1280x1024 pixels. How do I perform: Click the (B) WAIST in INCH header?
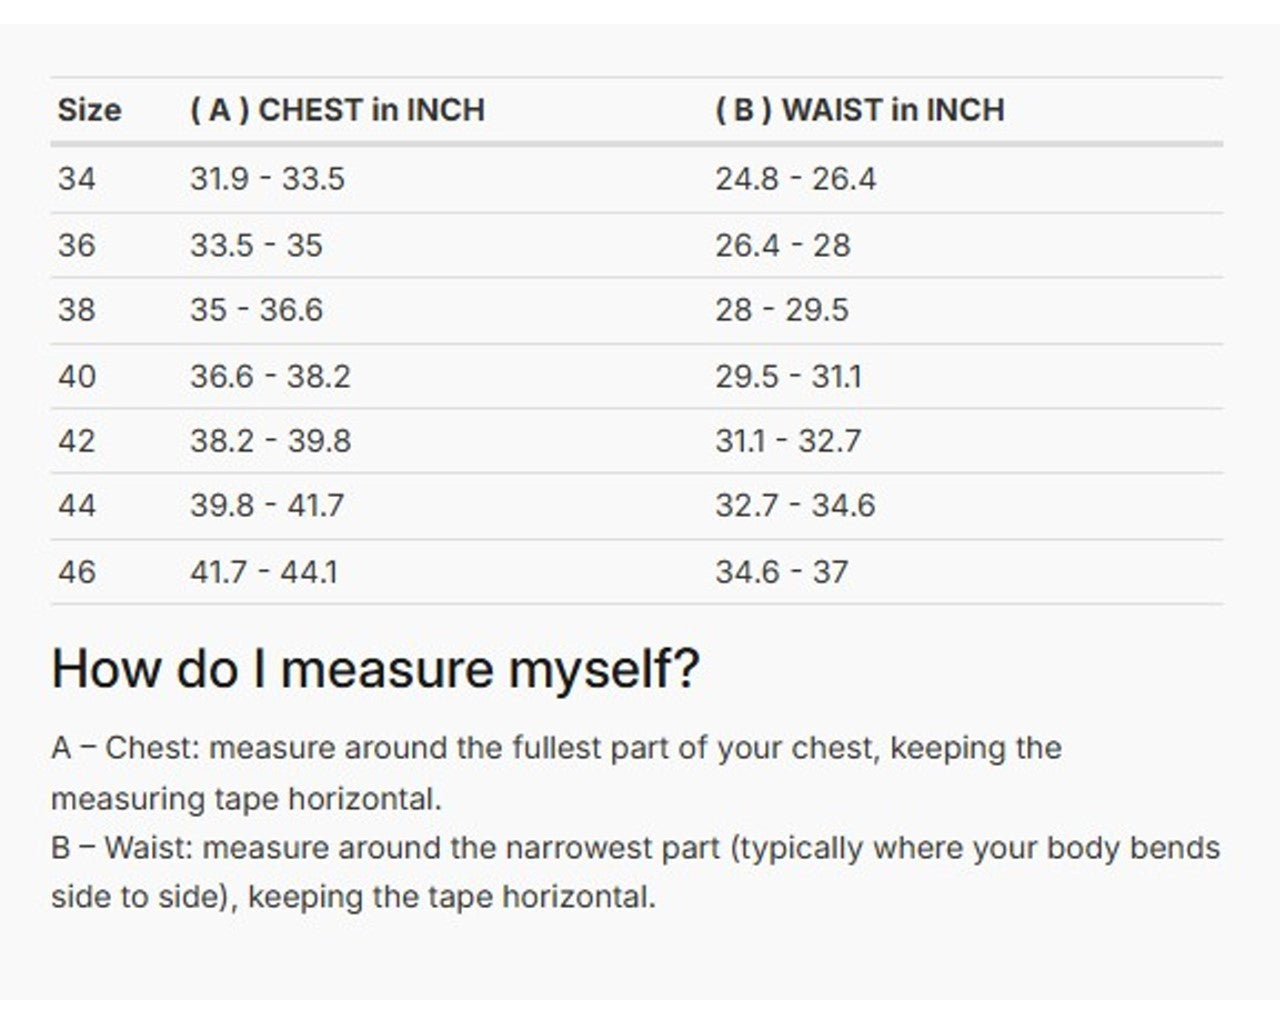(x=859, y=110)
